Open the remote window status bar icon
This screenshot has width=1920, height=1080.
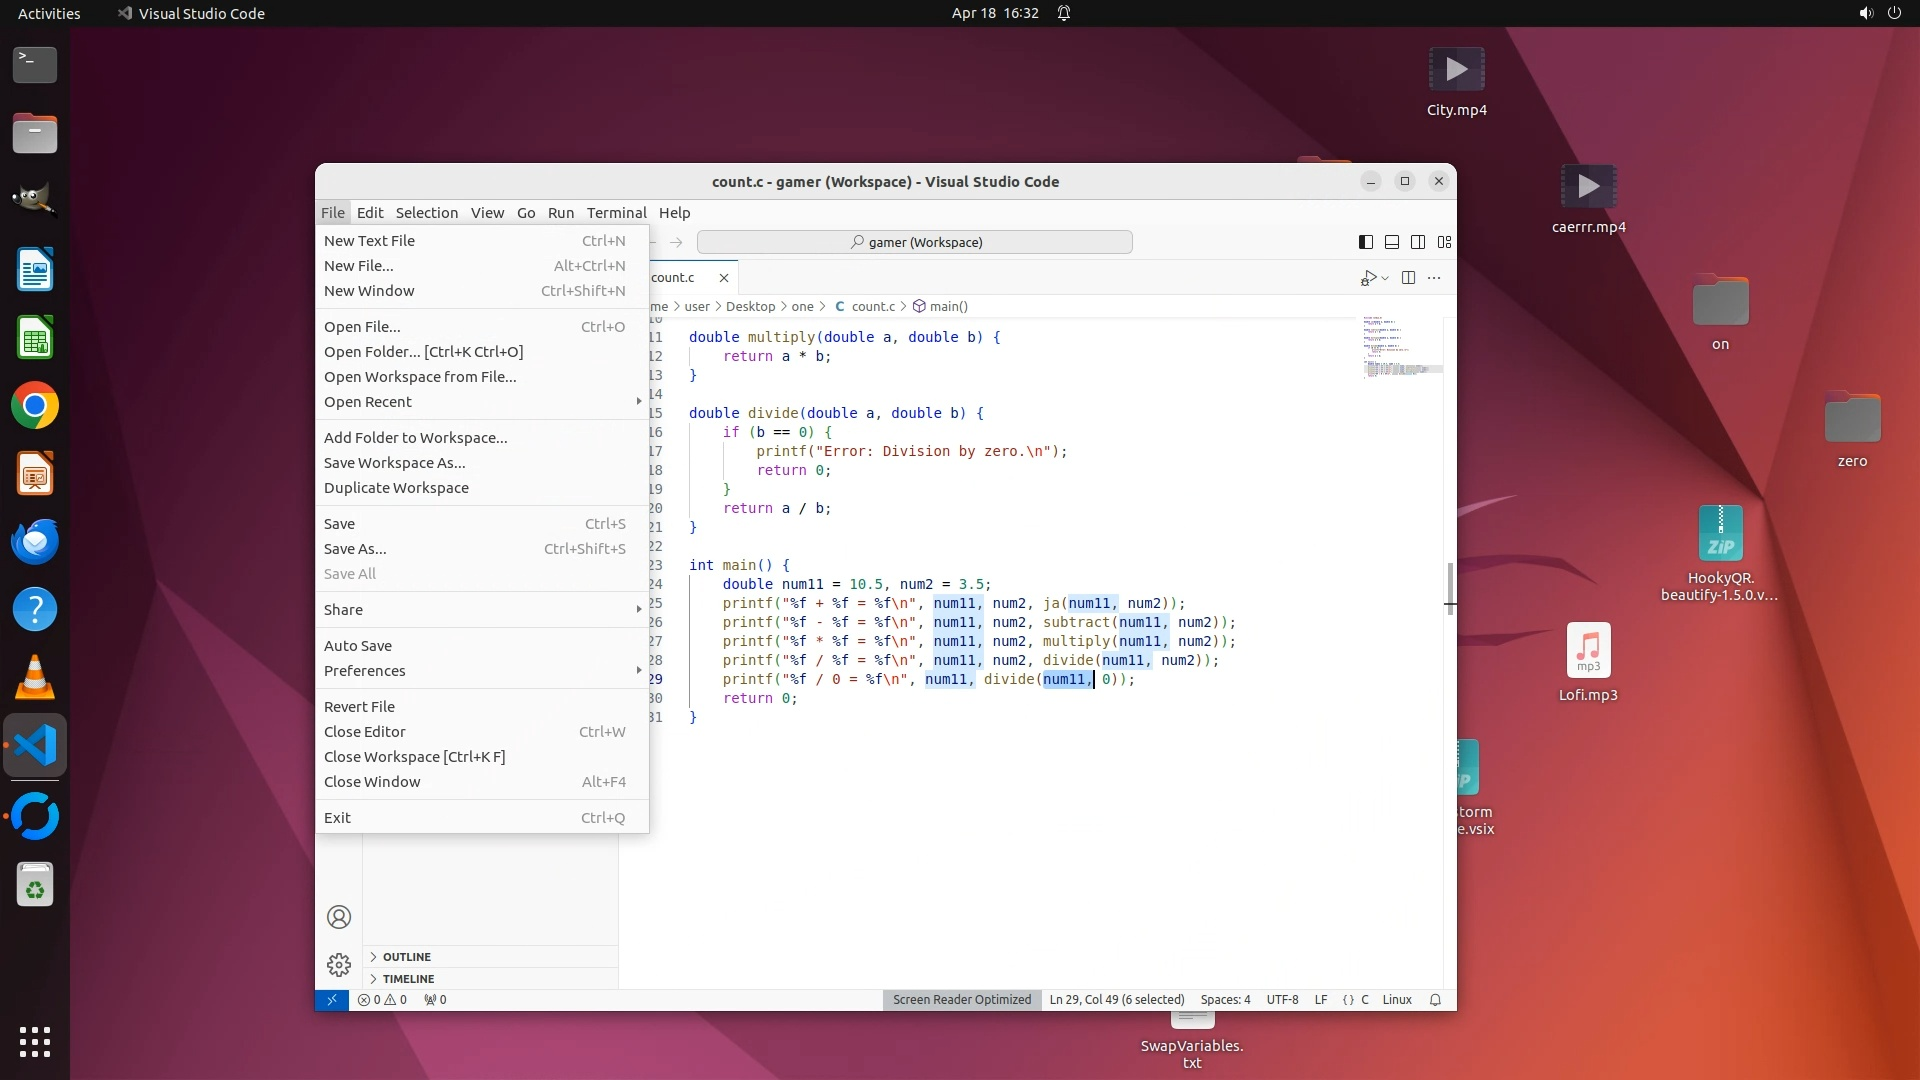point(332,1000)
